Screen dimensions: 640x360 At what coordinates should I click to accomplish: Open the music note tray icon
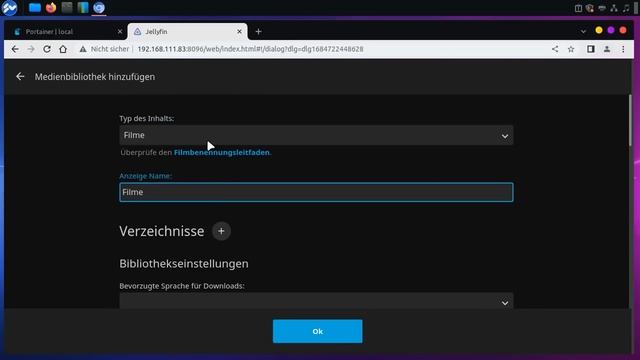coord(626,8)
